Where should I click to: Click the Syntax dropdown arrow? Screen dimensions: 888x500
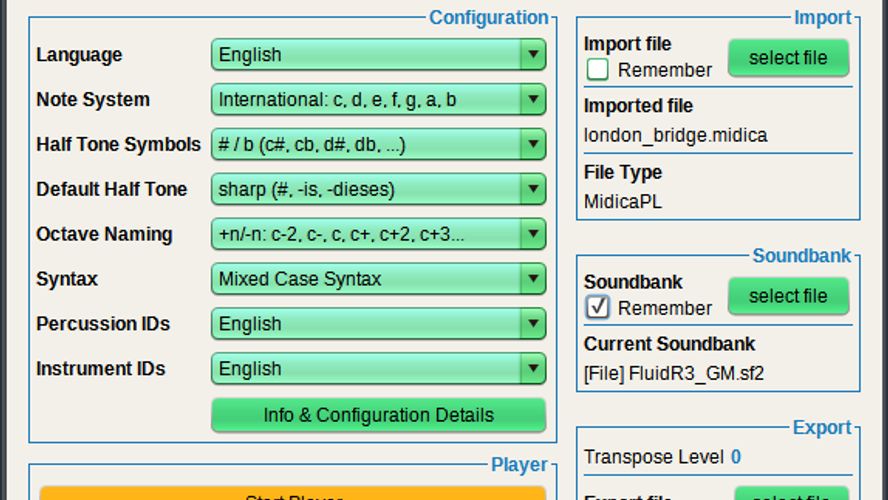coord(533,279)
